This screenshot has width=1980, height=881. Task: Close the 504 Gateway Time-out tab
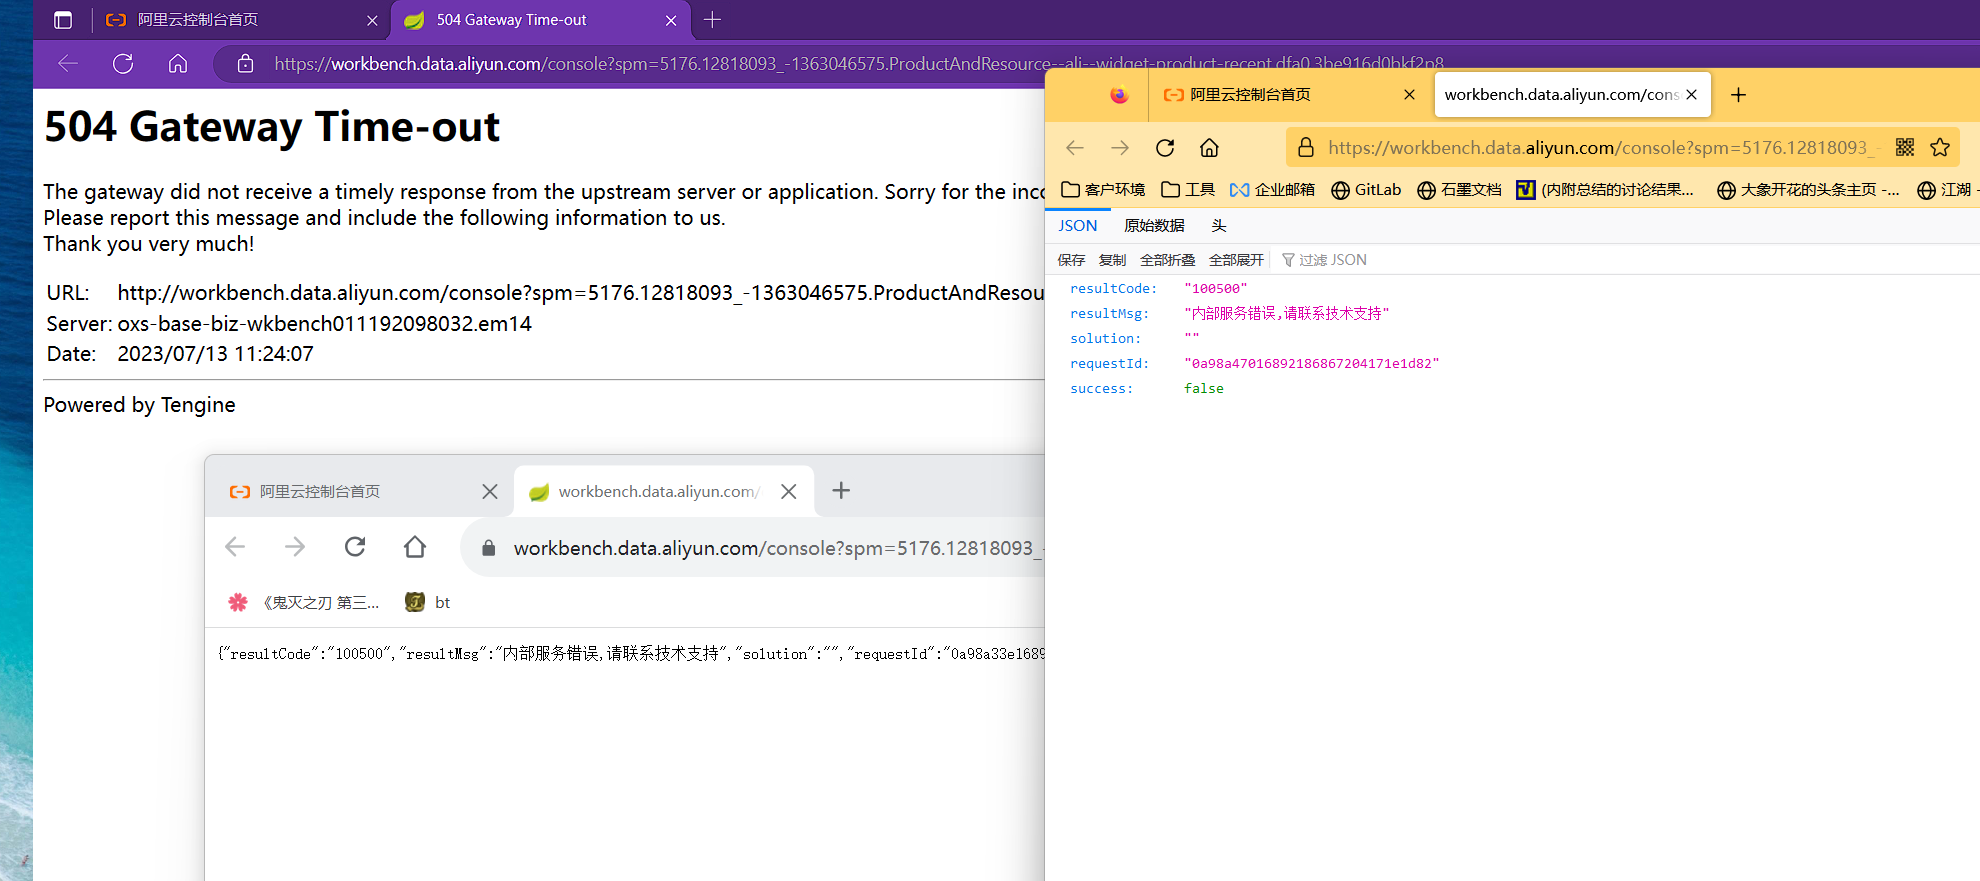coord(671,20)
